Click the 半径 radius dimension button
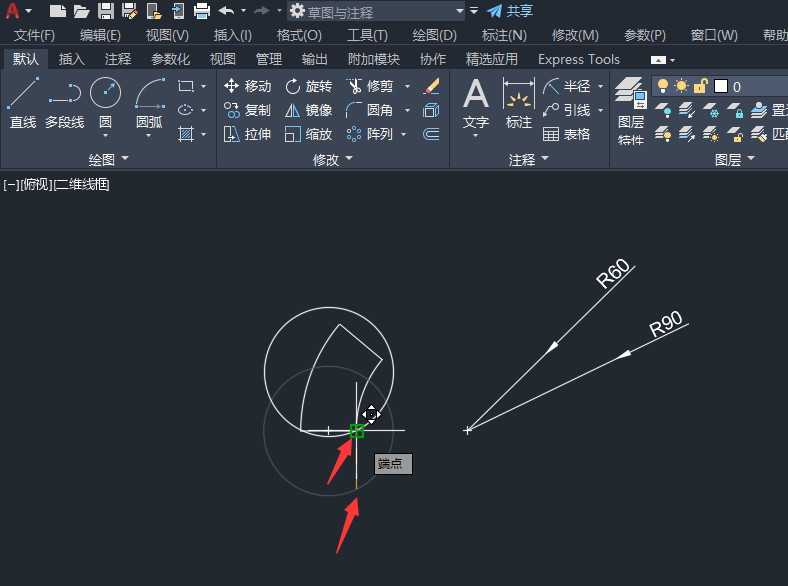Screen dimensions: 788x586 coord(567,86)
